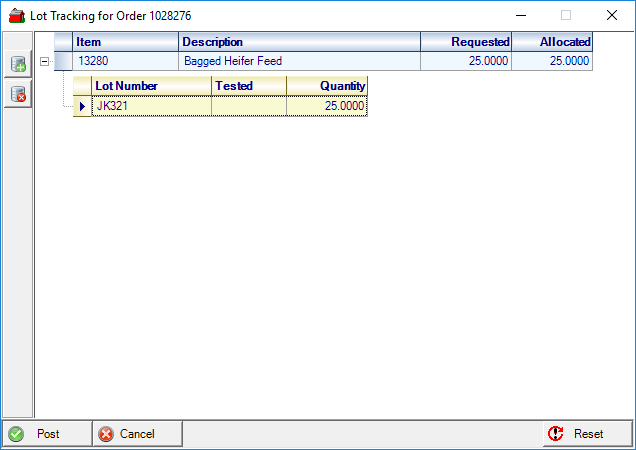Click the Item column header
The height and width of the screenshot is (450, 636).
(x=125, y=42)
